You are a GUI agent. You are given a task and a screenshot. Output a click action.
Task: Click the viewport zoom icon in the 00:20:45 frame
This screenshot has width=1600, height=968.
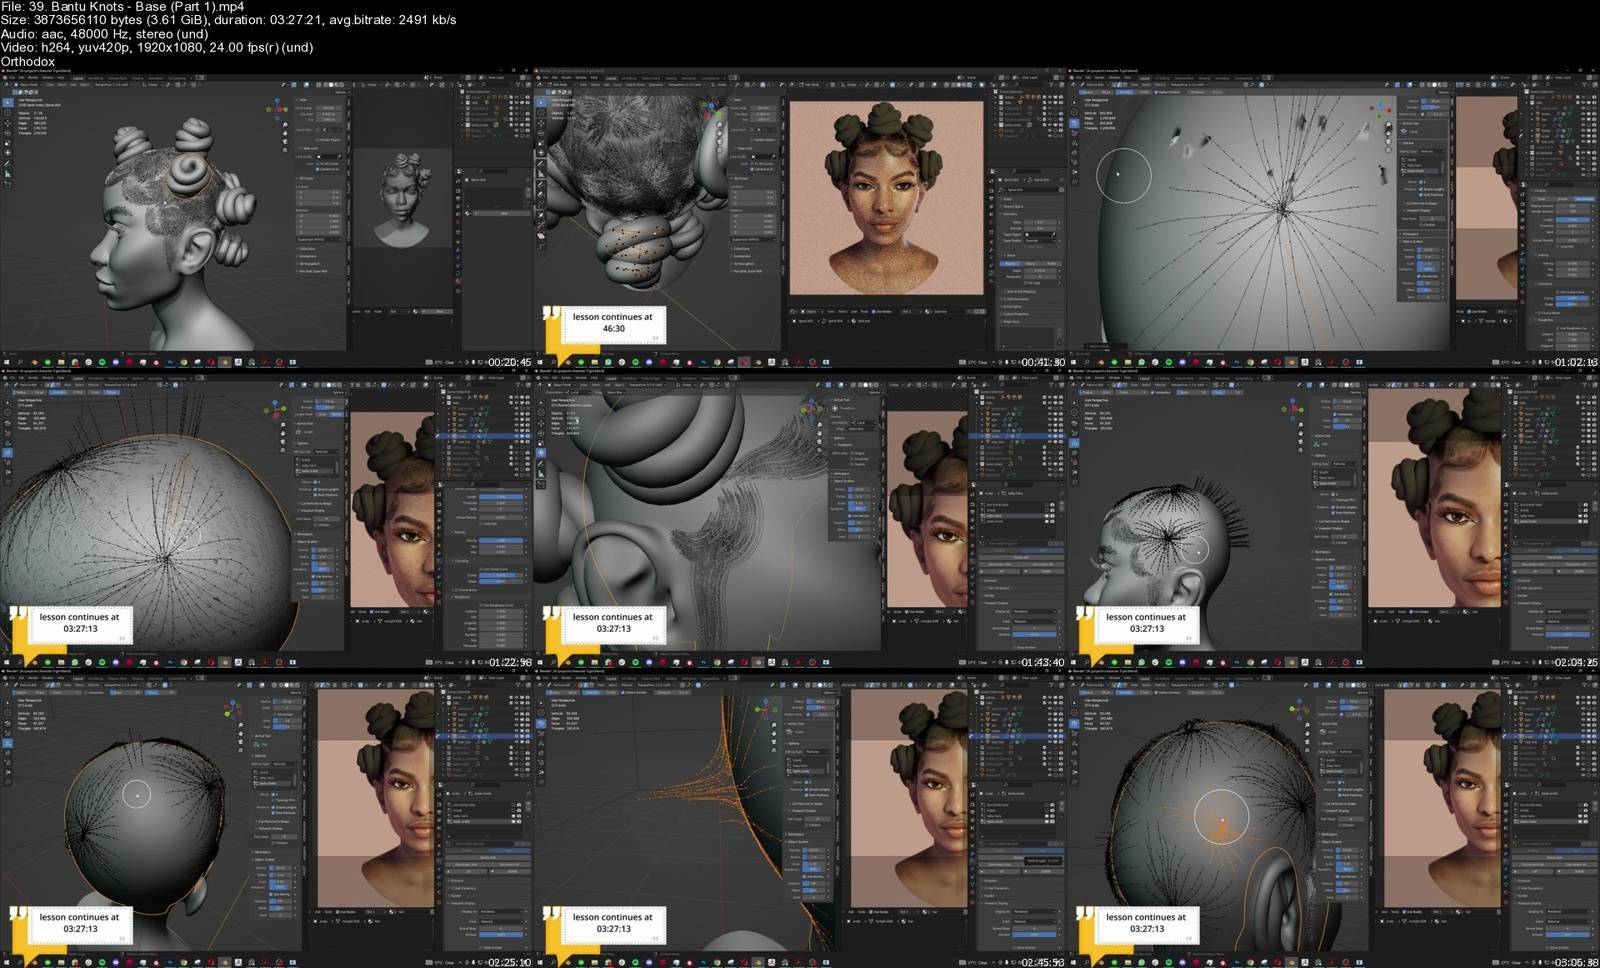pyautogui.click(x=284, y=125)
